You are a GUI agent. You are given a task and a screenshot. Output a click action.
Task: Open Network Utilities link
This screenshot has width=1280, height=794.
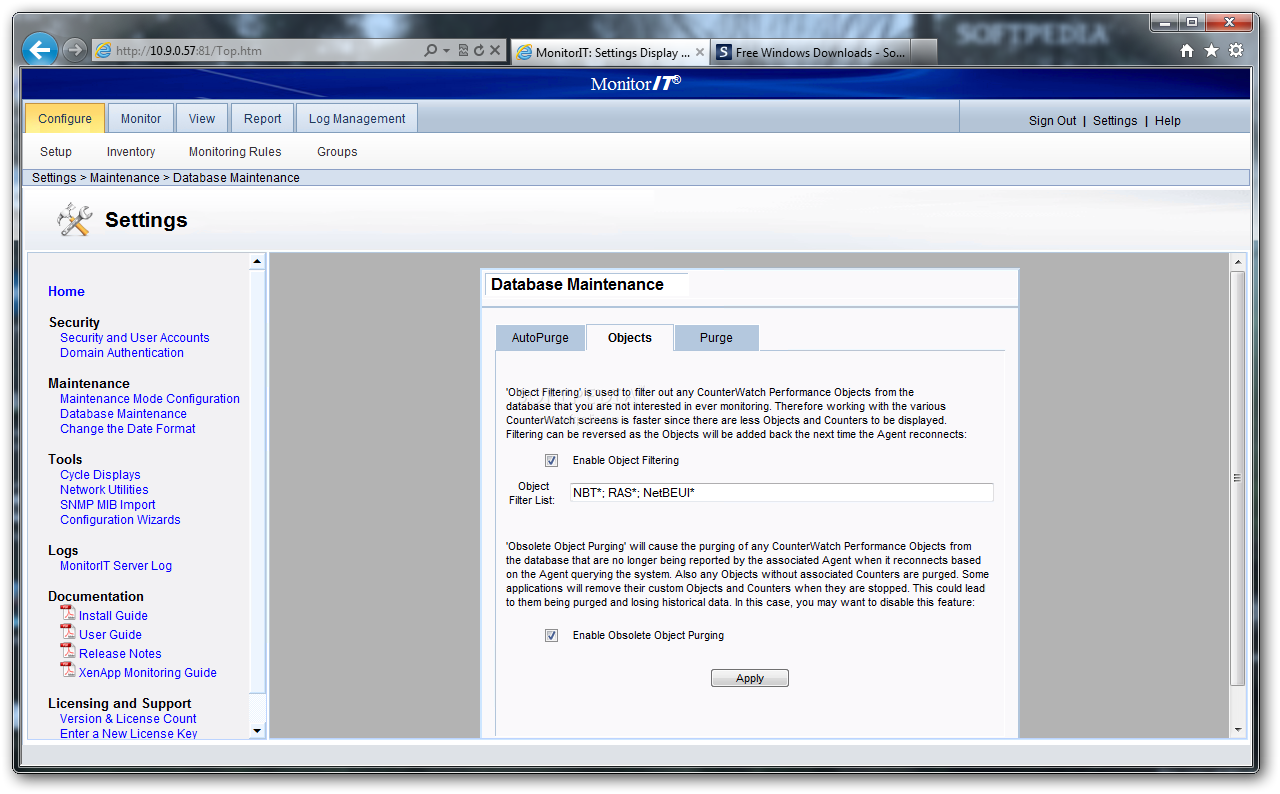104,490
